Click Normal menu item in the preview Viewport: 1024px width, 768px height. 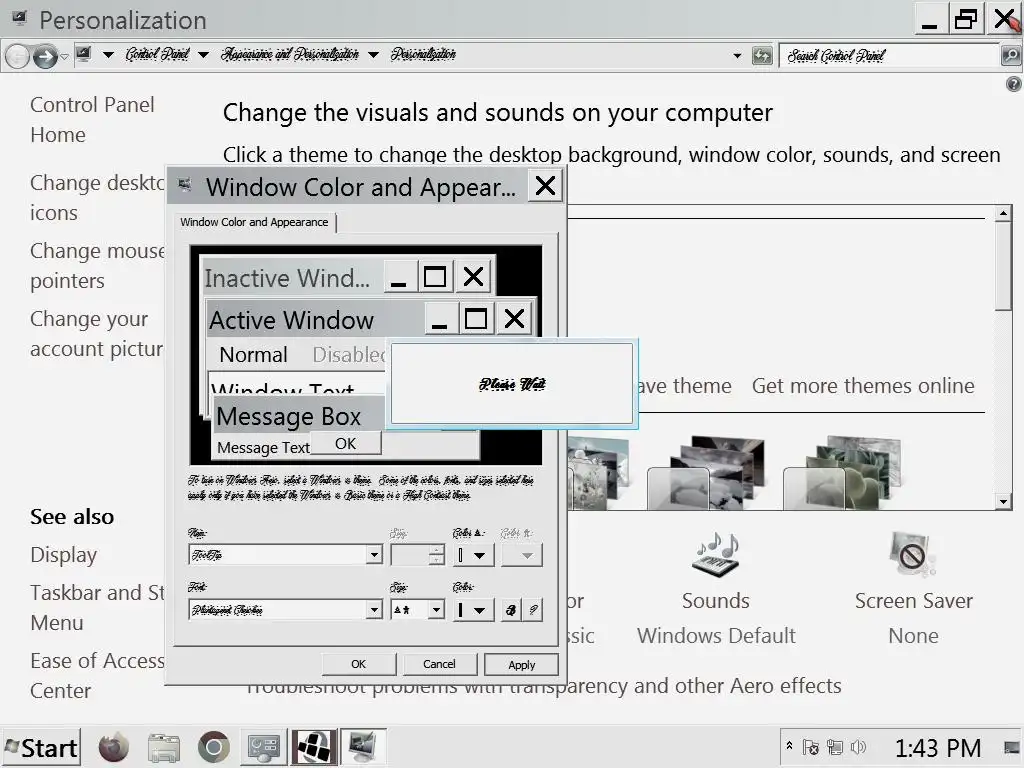point(253,354)
